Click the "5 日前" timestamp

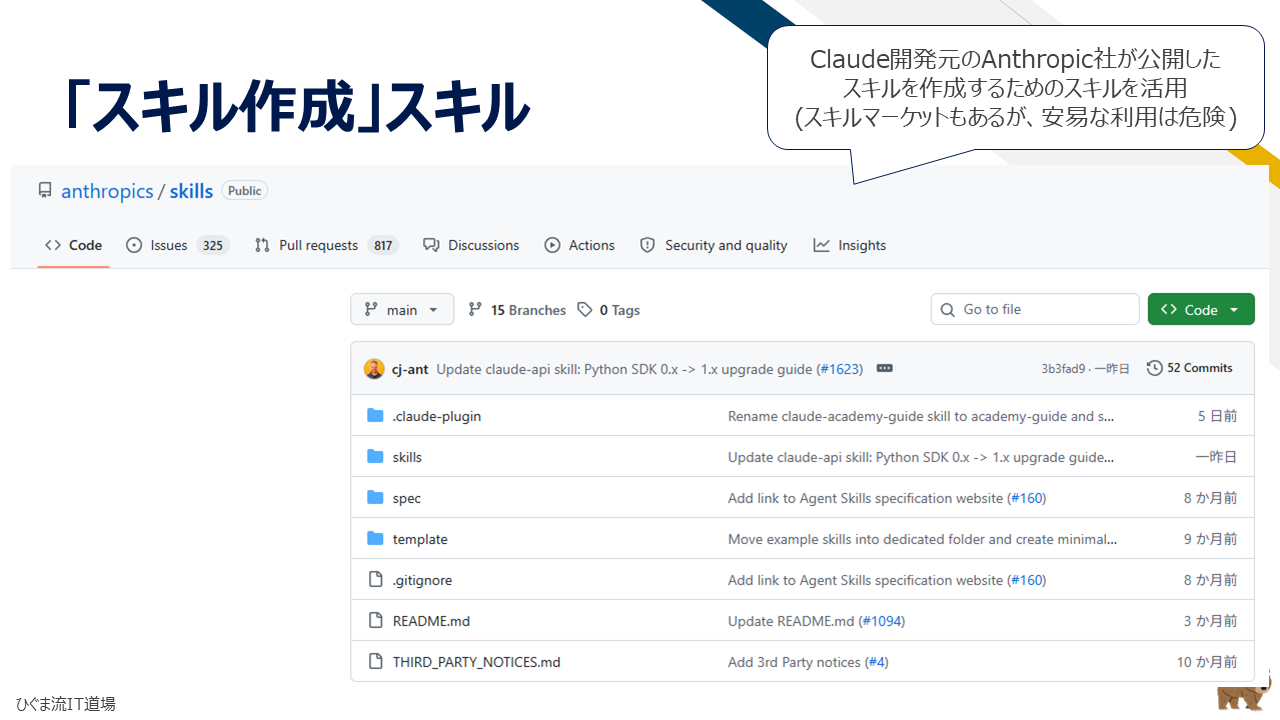coord(1217,416)
